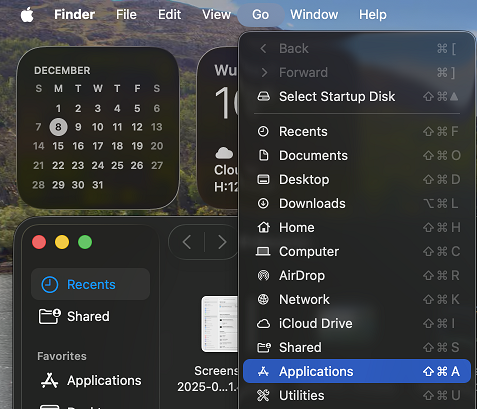Image resolution: width=477 pixels, height=409 pixels.
Task: Select Recents in Finder sidebar
Action: [x=90, y=284]
